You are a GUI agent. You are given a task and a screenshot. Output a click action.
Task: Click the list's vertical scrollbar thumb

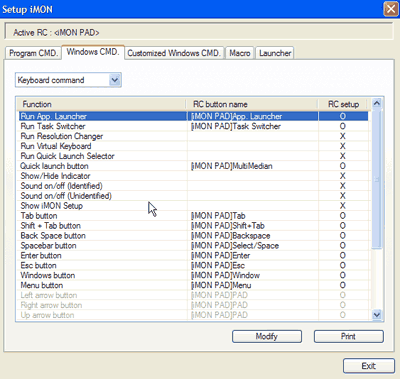pyautogui.click(x=377, y=178)
